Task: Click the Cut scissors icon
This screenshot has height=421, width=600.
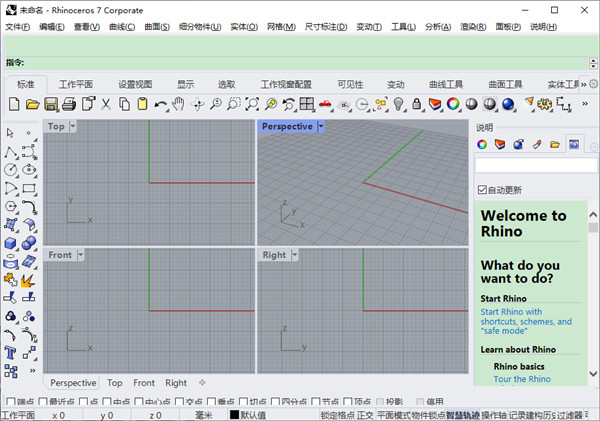Action: (x=105, y=104)
